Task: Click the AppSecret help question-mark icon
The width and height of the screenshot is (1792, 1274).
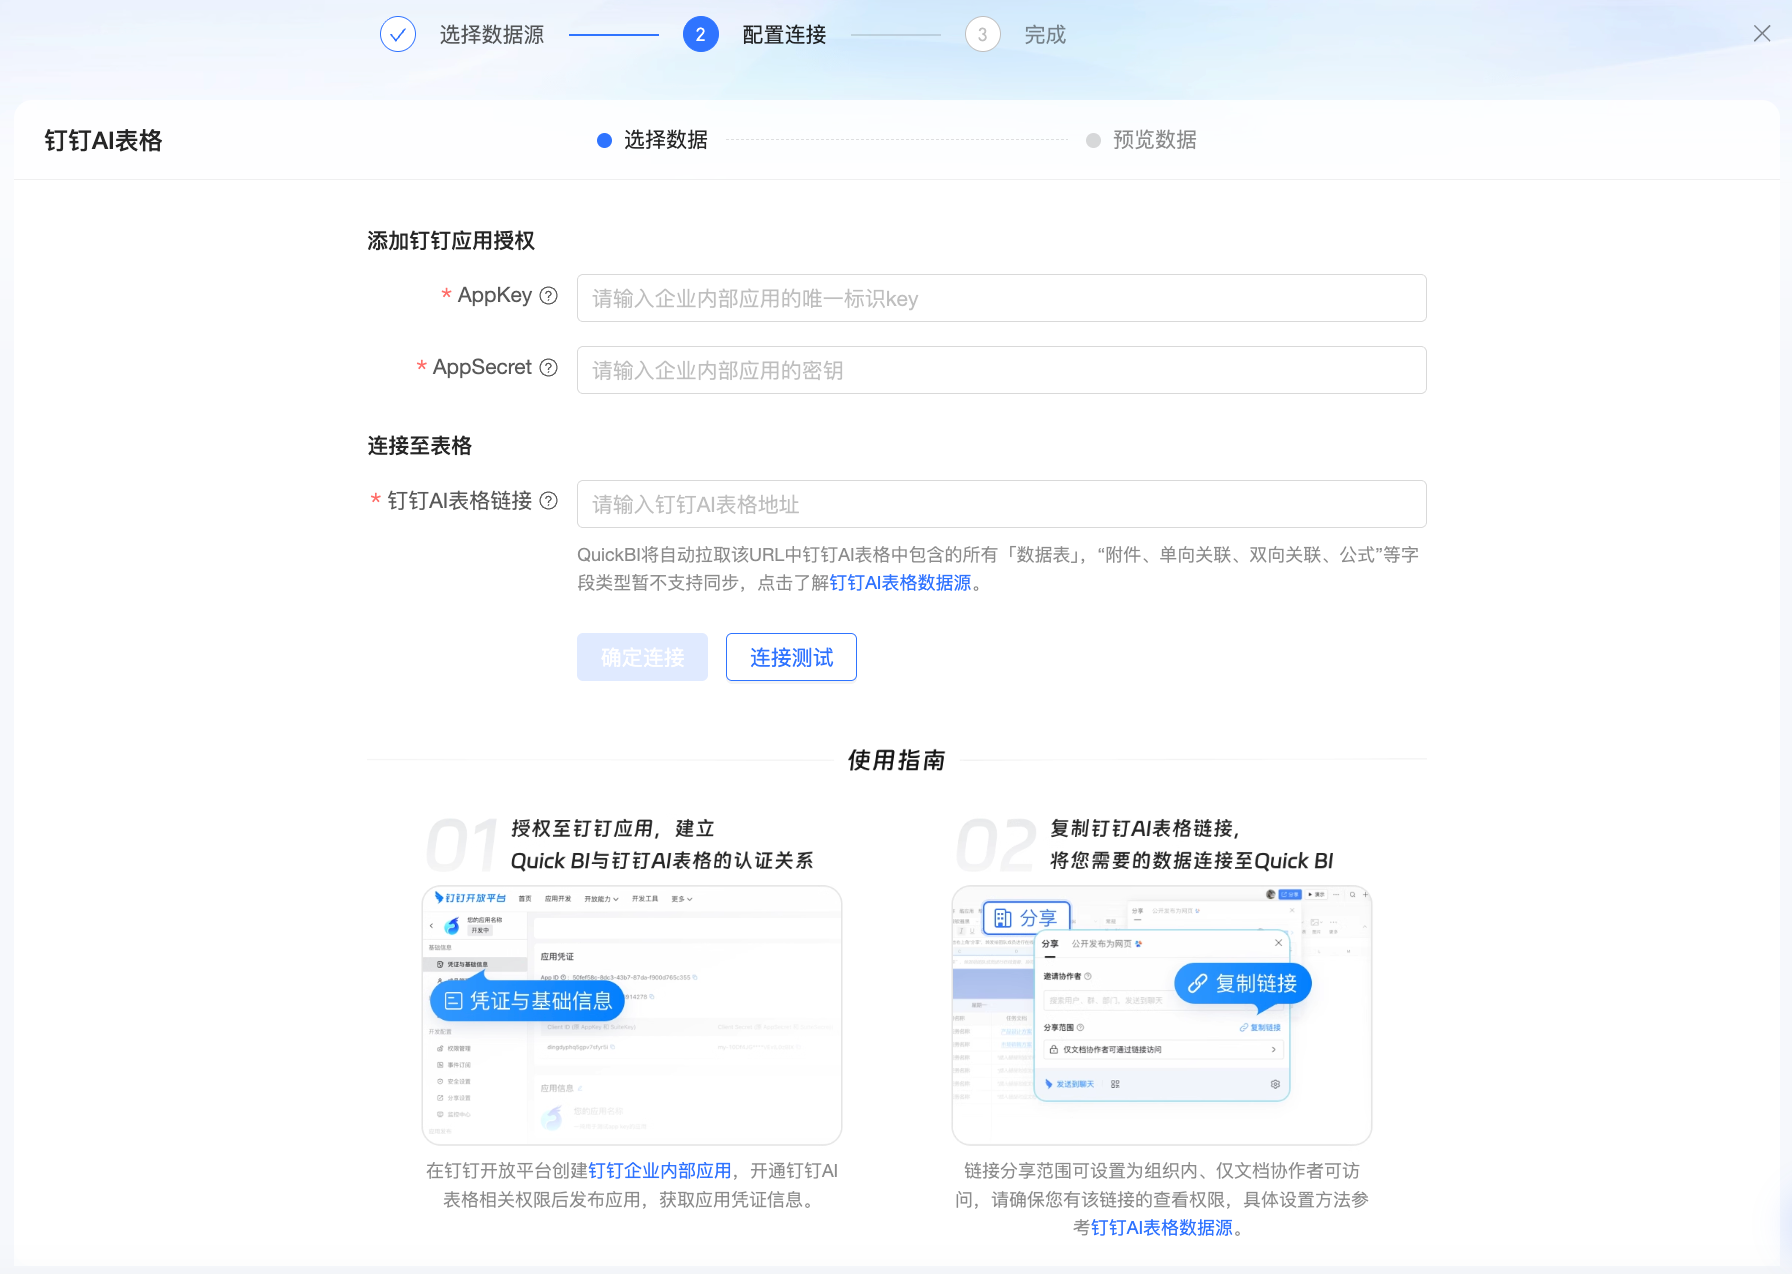Action: point(548,368)
